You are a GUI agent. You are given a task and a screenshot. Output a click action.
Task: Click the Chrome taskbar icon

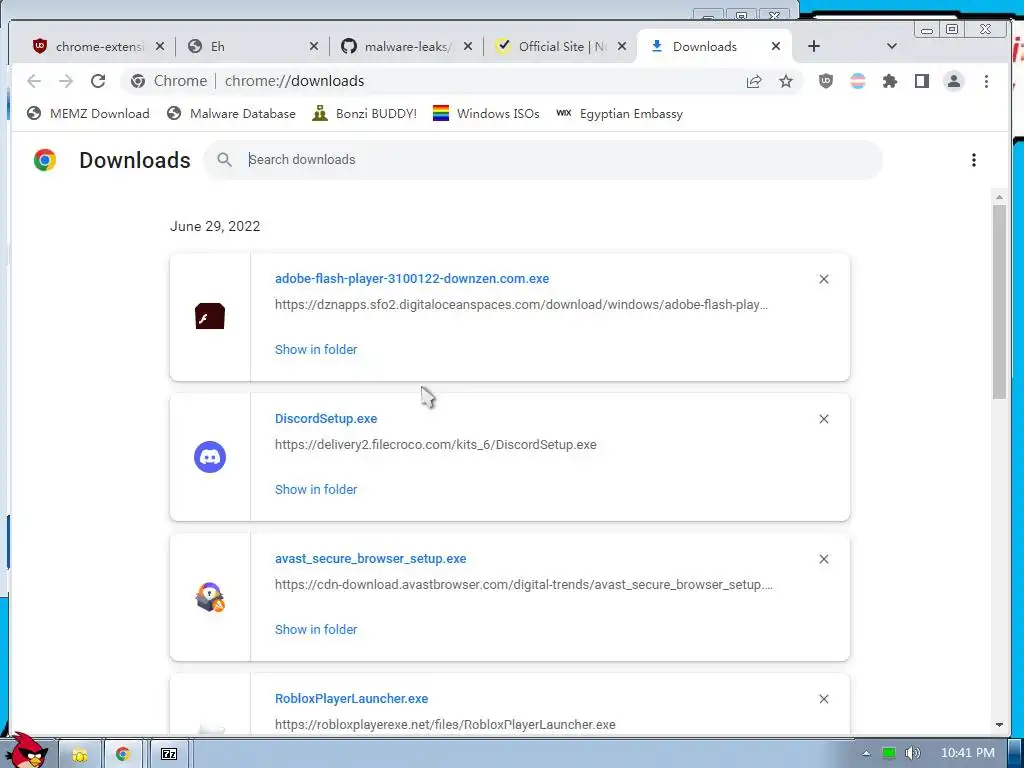[x=123, y=755]
